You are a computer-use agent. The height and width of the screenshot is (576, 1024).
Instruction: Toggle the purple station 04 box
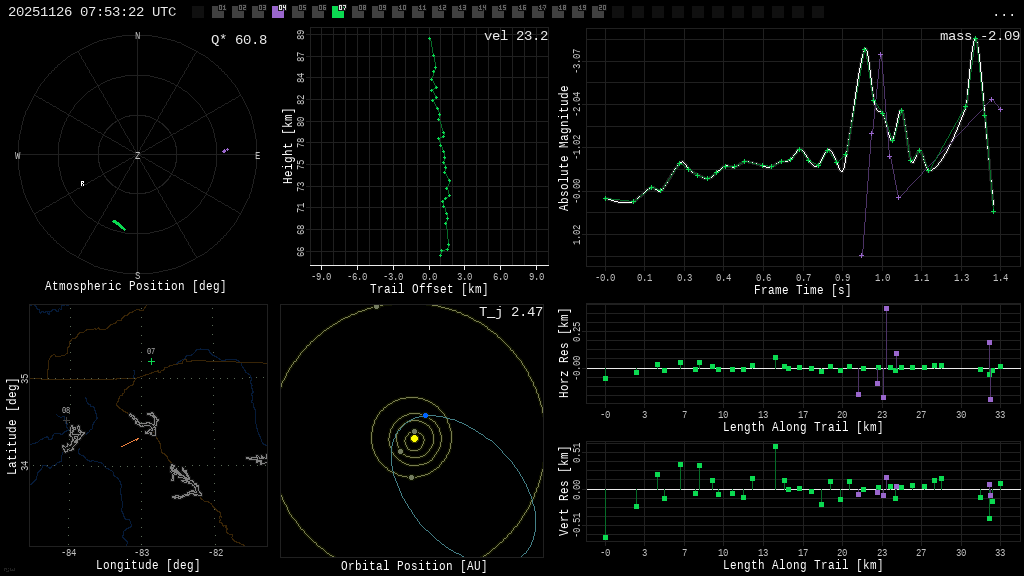coord(278,12)
